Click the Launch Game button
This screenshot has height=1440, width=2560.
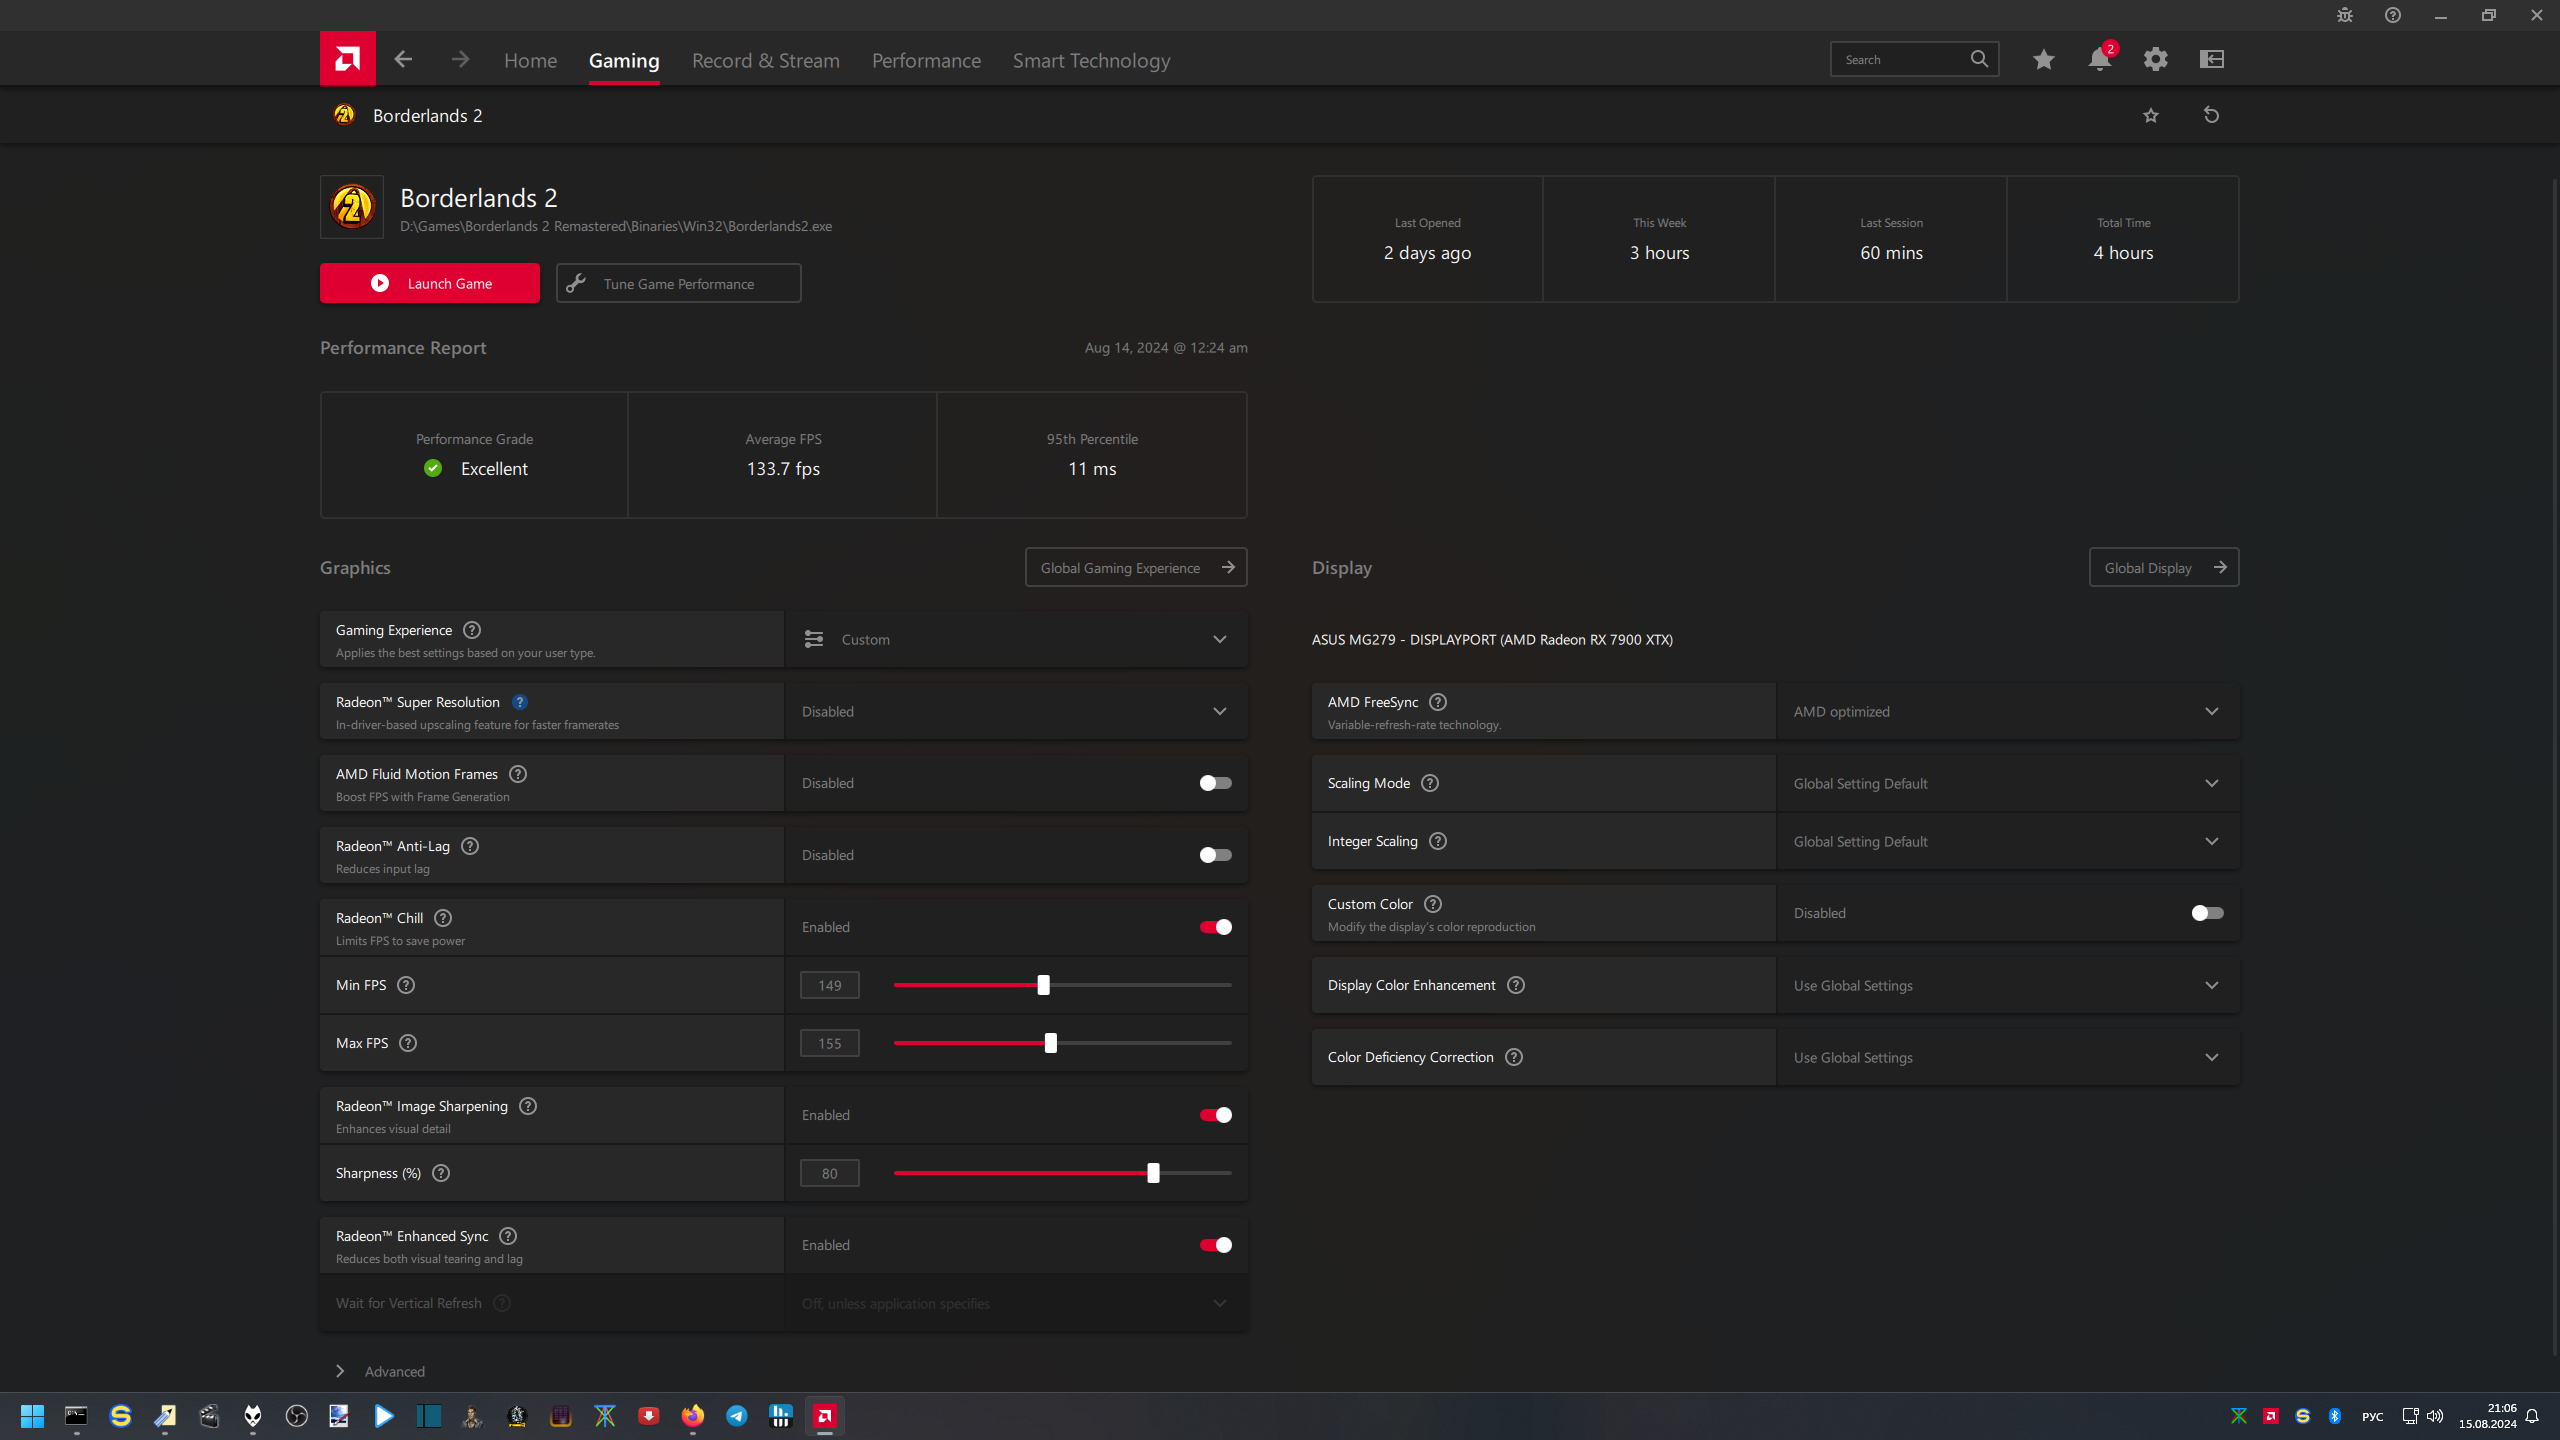(x=430, y=283)
